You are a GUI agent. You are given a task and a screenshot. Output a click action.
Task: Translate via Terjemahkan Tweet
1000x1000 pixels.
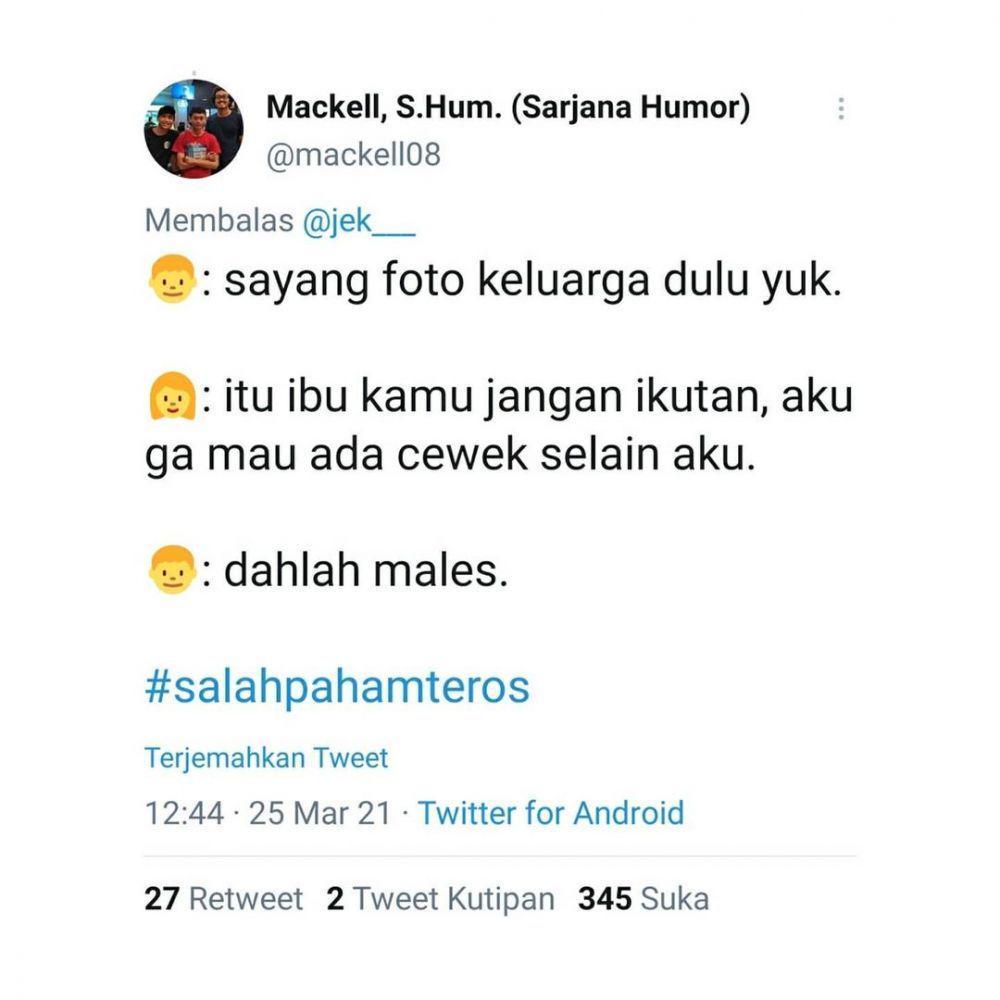click(x=266, y=758)
